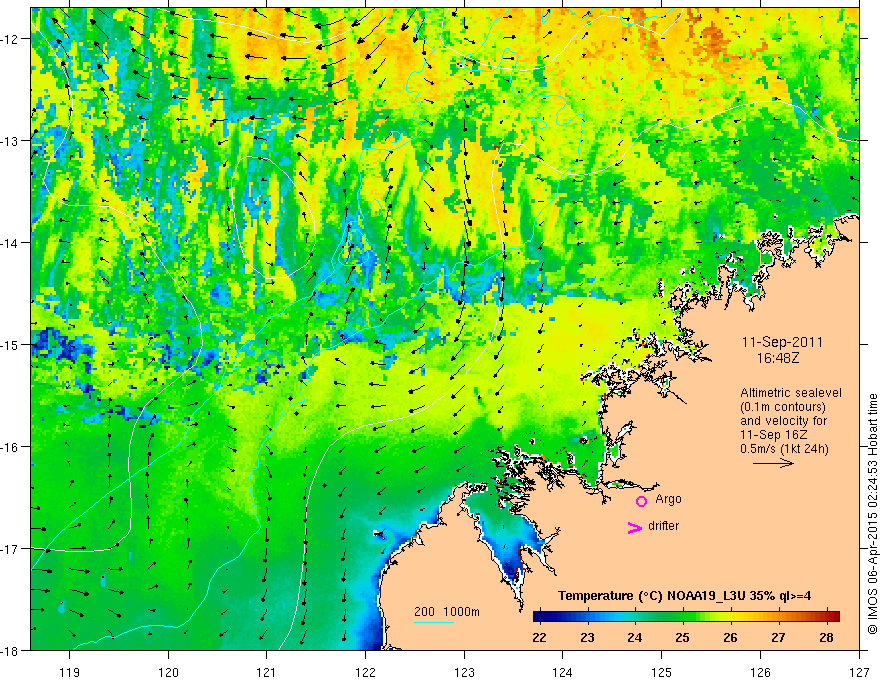
Task: Click the IMOS copyright timestamp text
Action: pos(872,512)
